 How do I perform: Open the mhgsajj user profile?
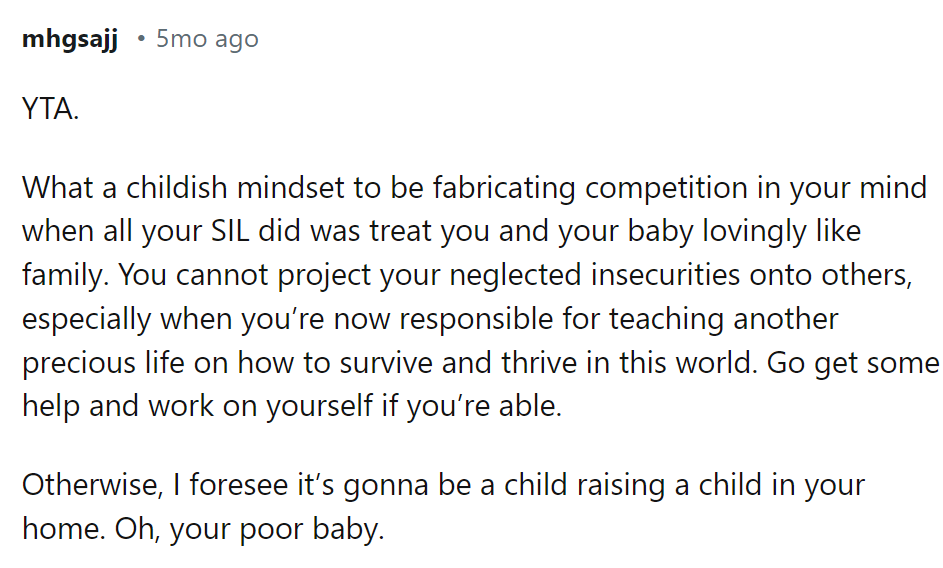click(69, 39)
